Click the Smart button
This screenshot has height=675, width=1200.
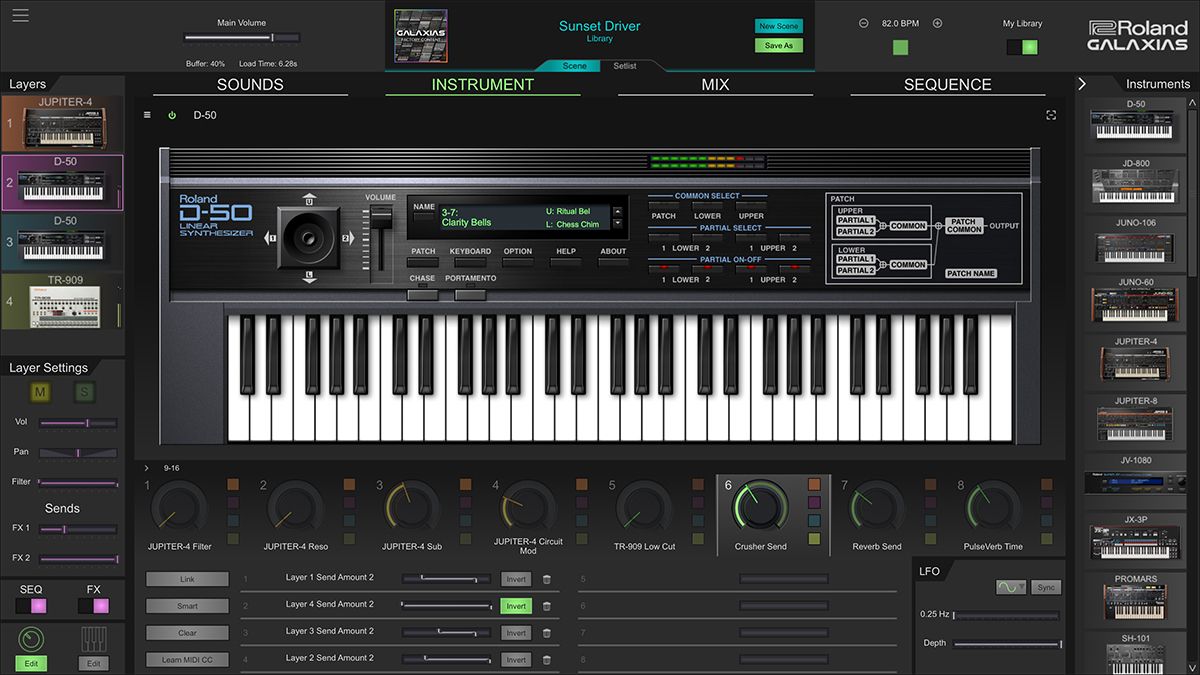point(187,606)
